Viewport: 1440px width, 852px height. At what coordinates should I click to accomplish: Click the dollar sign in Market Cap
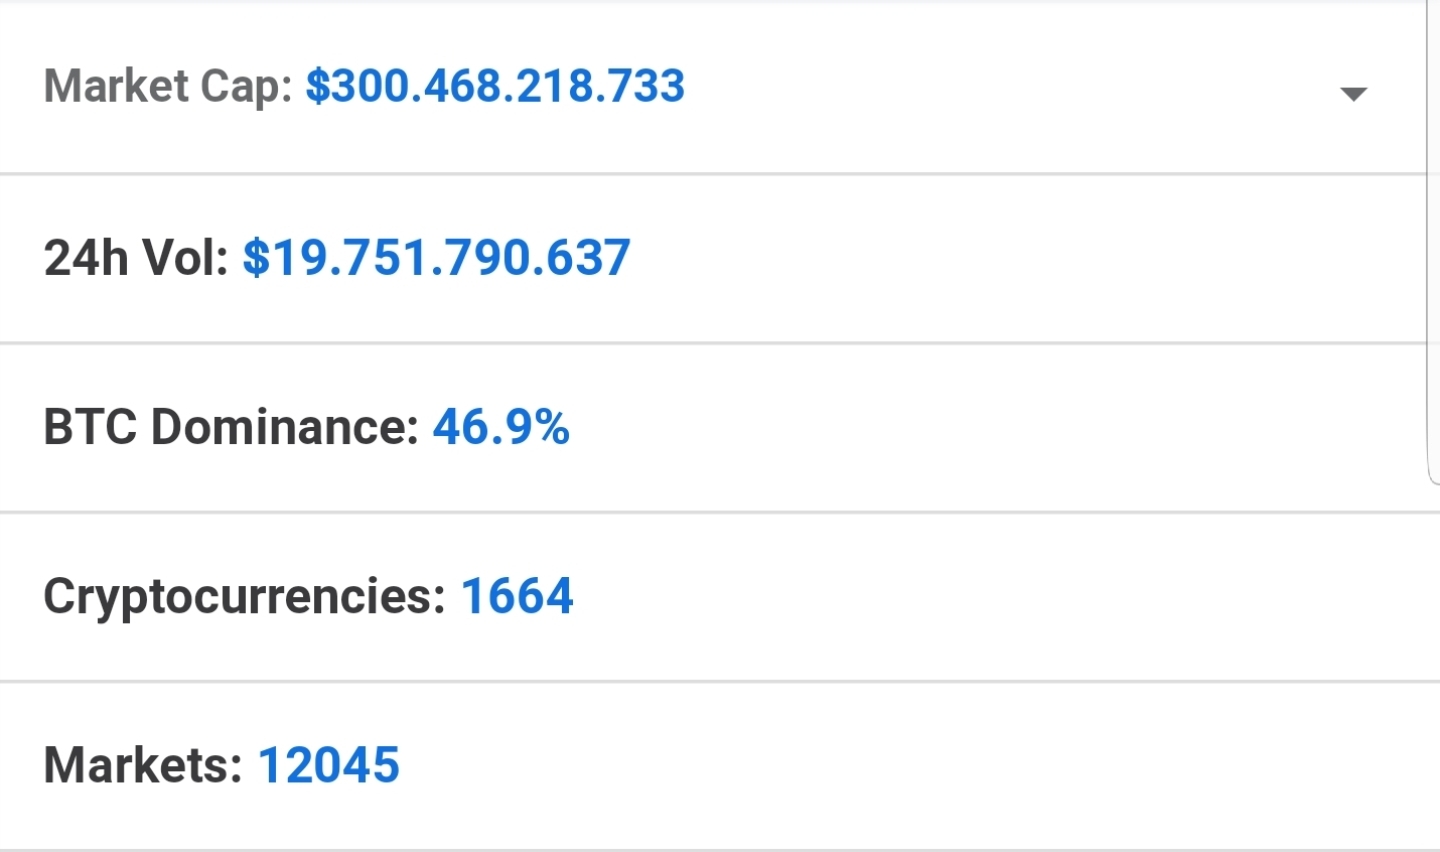[x=317, y=86]
